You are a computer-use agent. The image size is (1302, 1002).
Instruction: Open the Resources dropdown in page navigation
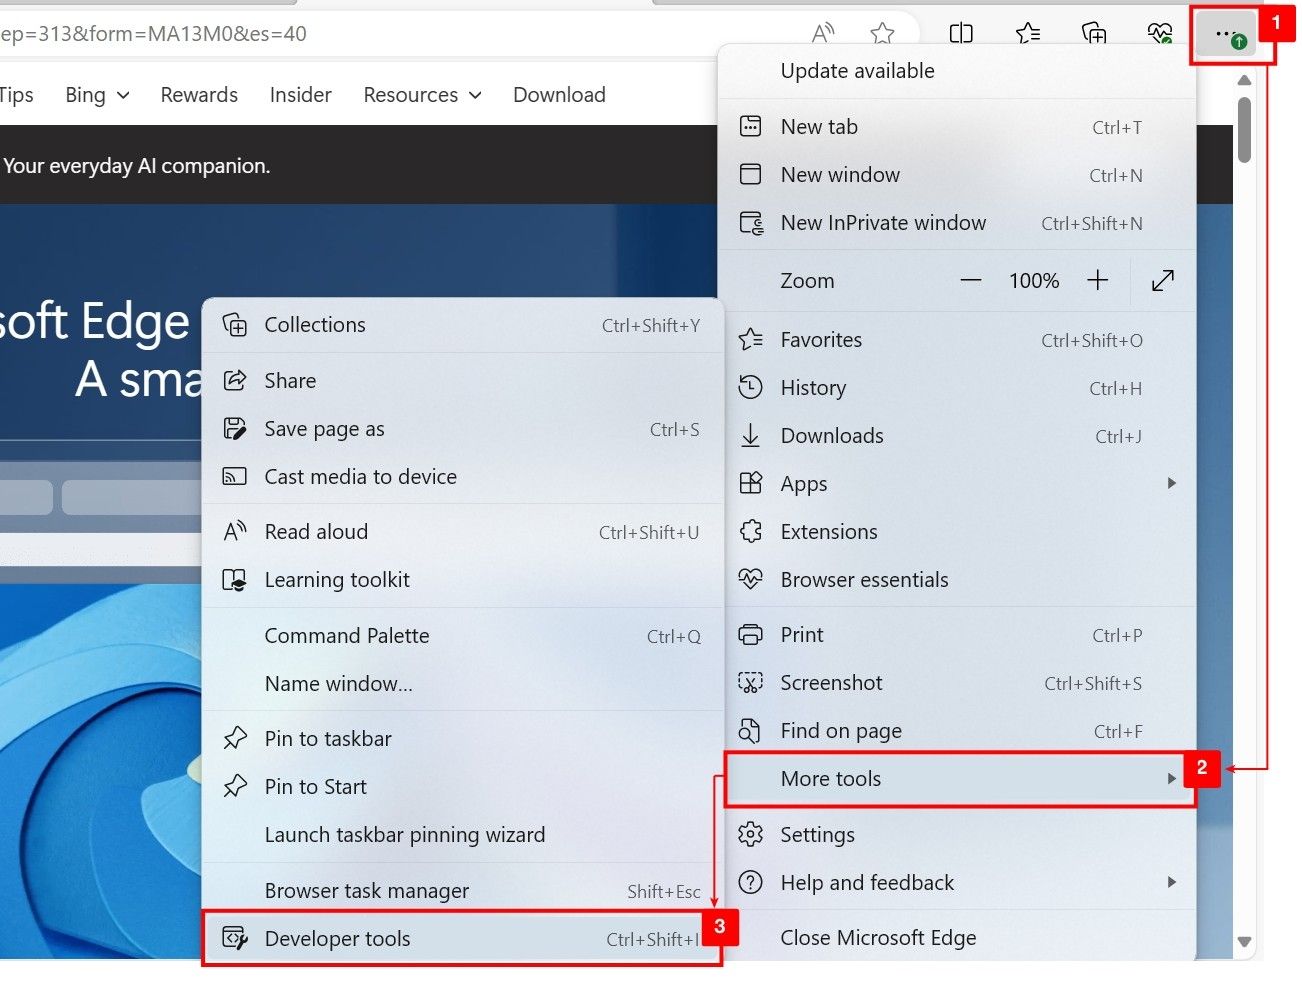[422, 95]
